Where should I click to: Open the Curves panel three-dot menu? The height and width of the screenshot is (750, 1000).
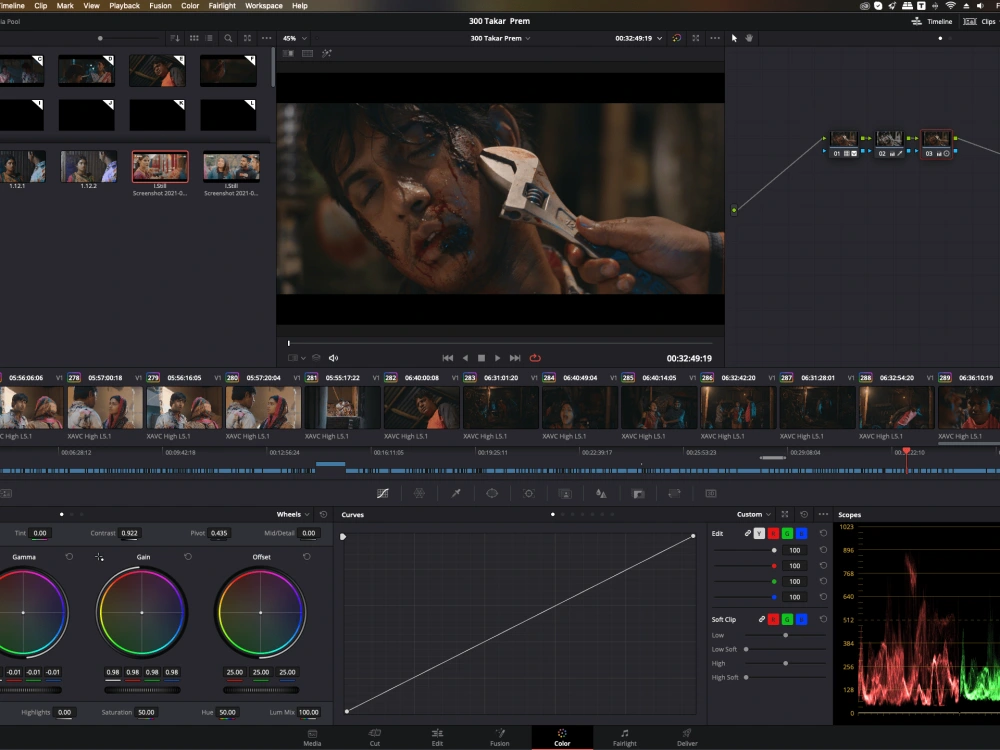[x=823, y=514]
